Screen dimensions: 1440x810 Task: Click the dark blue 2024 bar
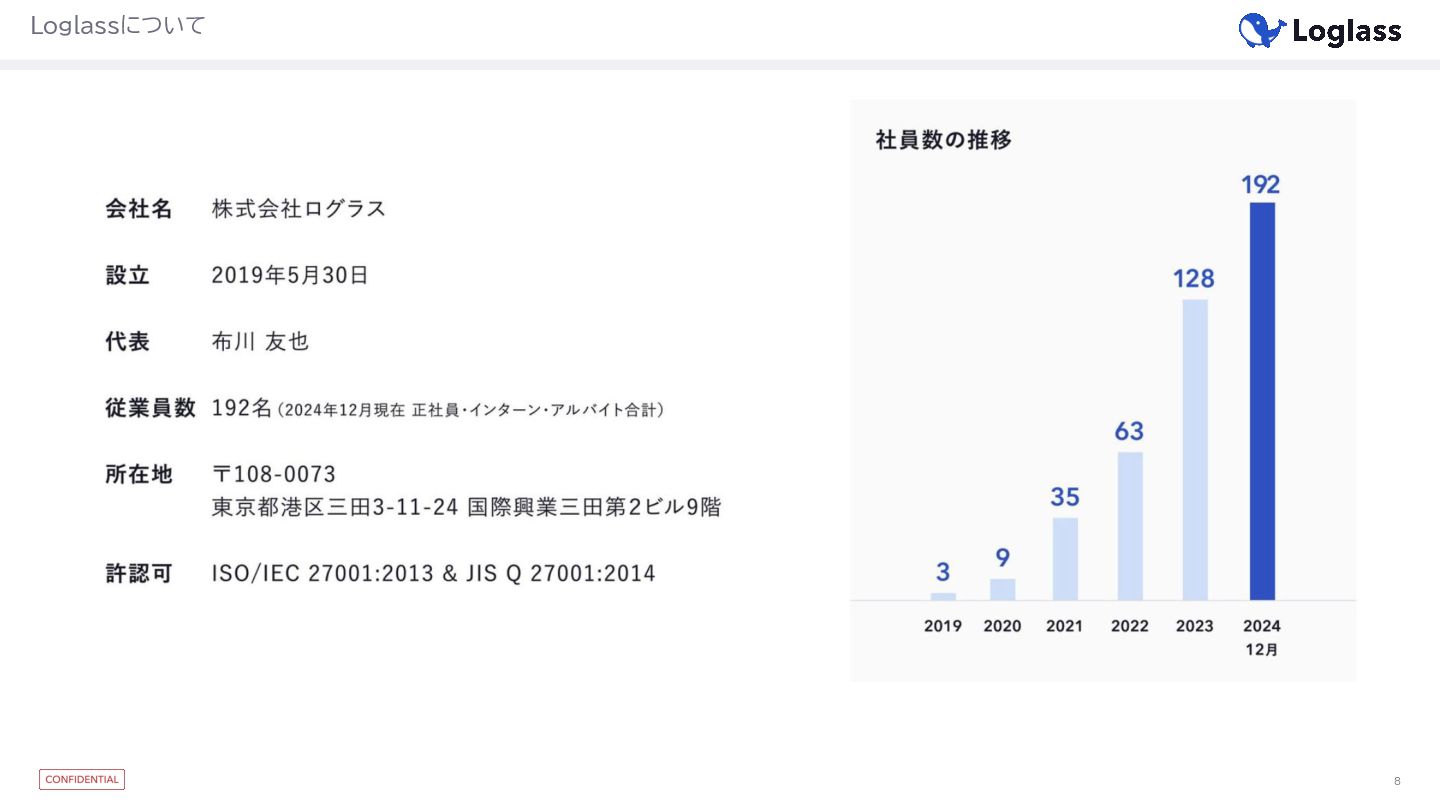coord(1262,401)
